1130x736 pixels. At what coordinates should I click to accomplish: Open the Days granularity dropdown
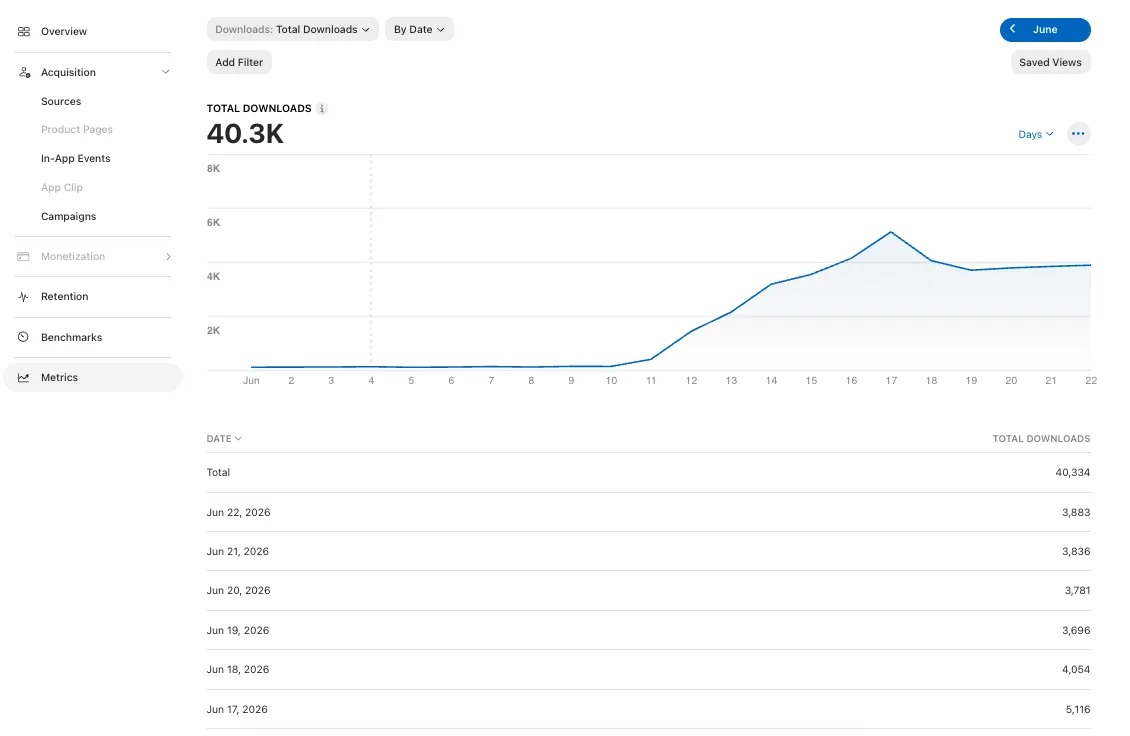point(1036,134)
